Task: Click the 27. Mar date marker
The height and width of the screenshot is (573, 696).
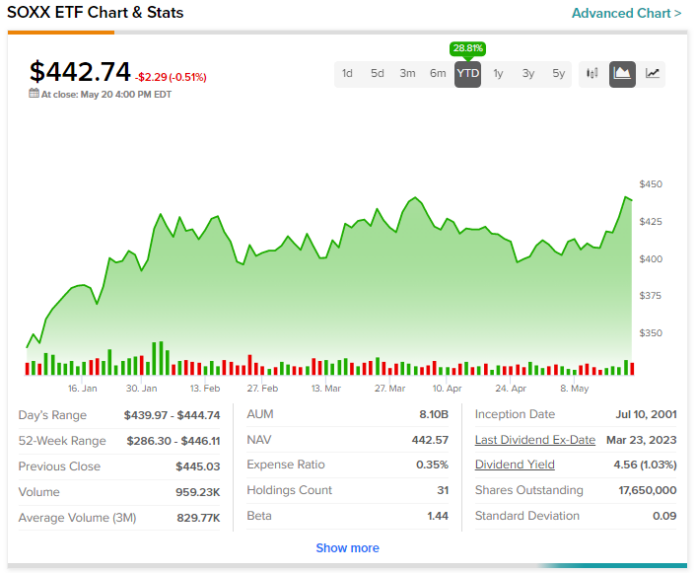Action: (x=389, y=388)
